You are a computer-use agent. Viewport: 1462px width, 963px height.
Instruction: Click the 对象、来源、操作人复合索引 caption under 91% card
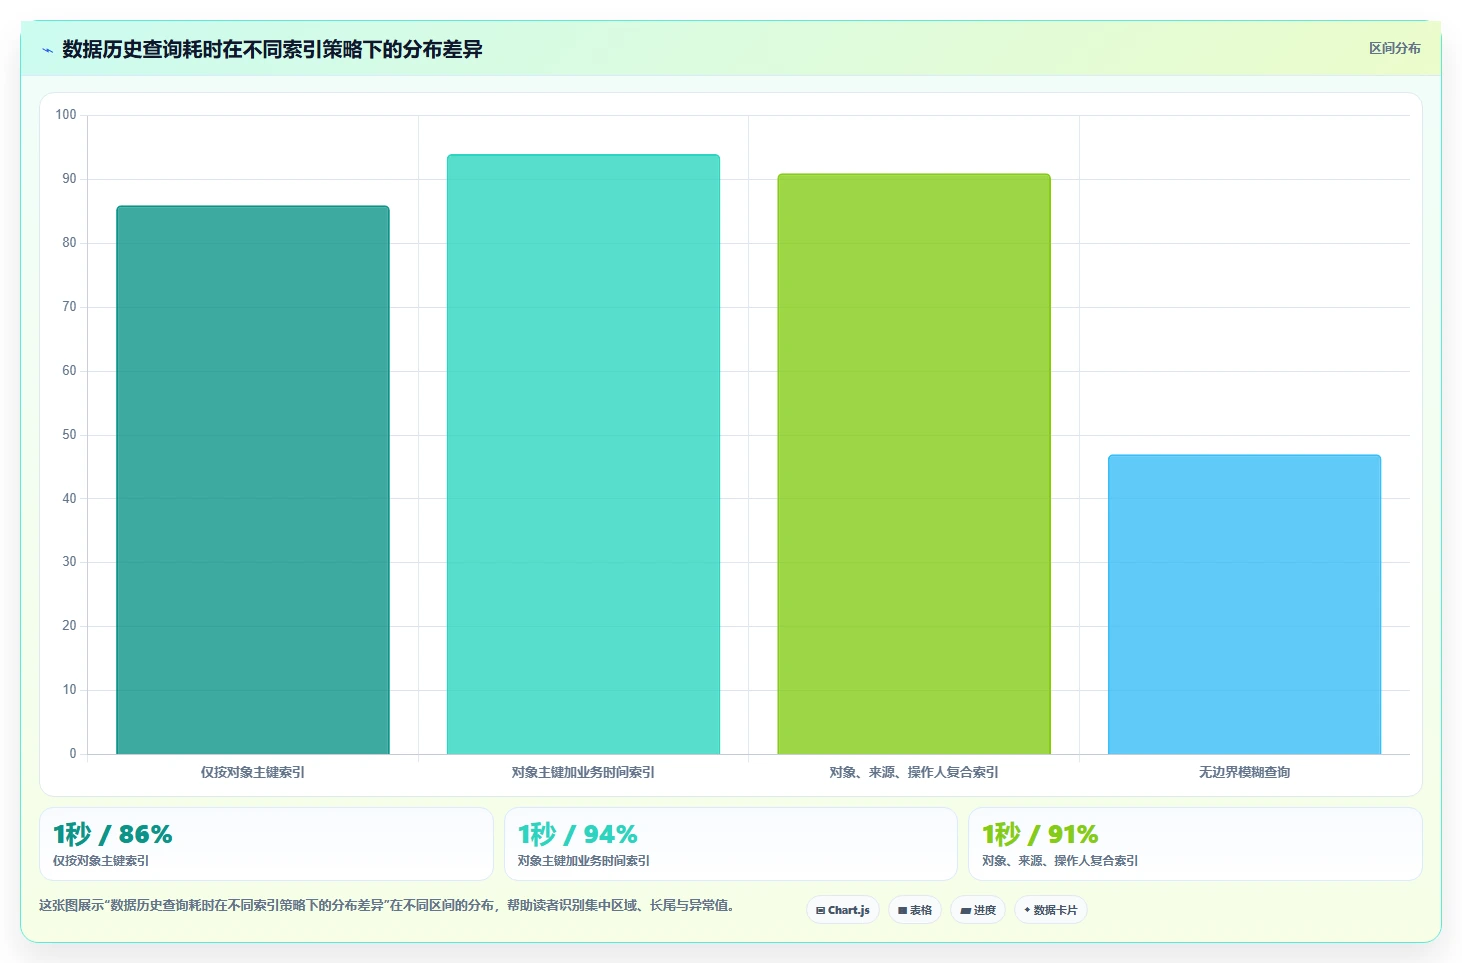point(1060,860)
